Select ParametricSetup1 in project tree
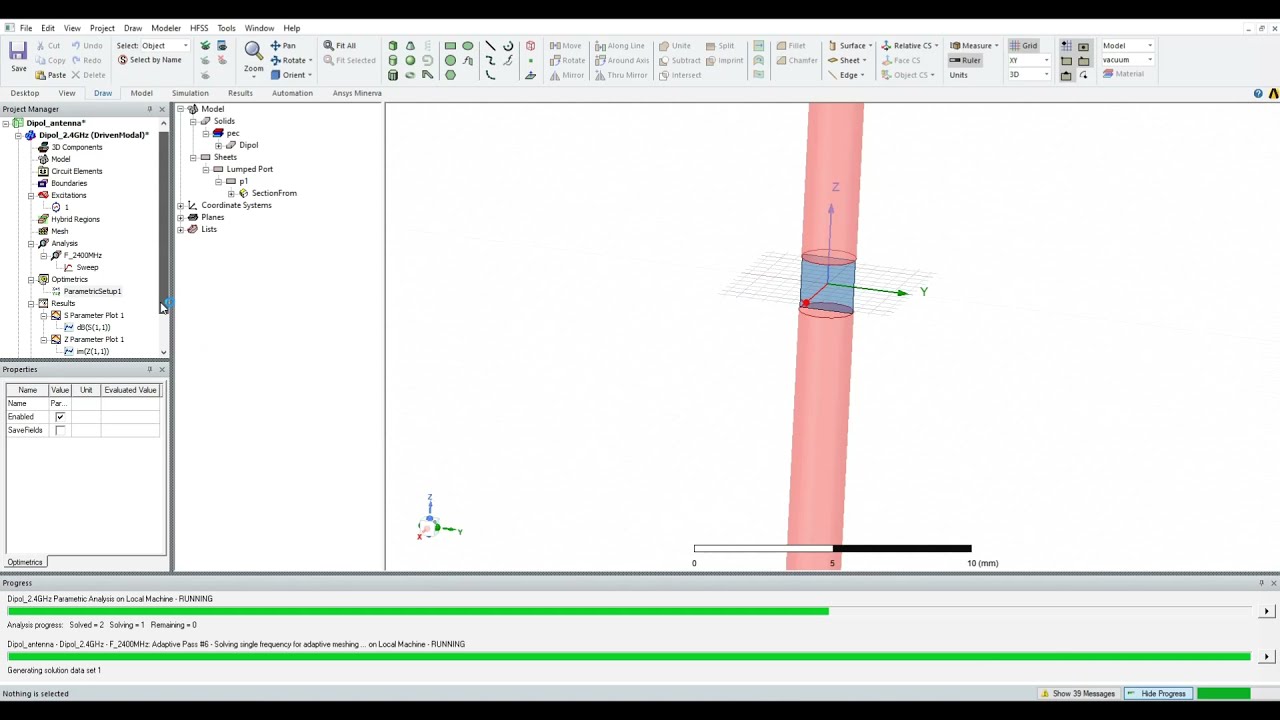 (92, 291)
